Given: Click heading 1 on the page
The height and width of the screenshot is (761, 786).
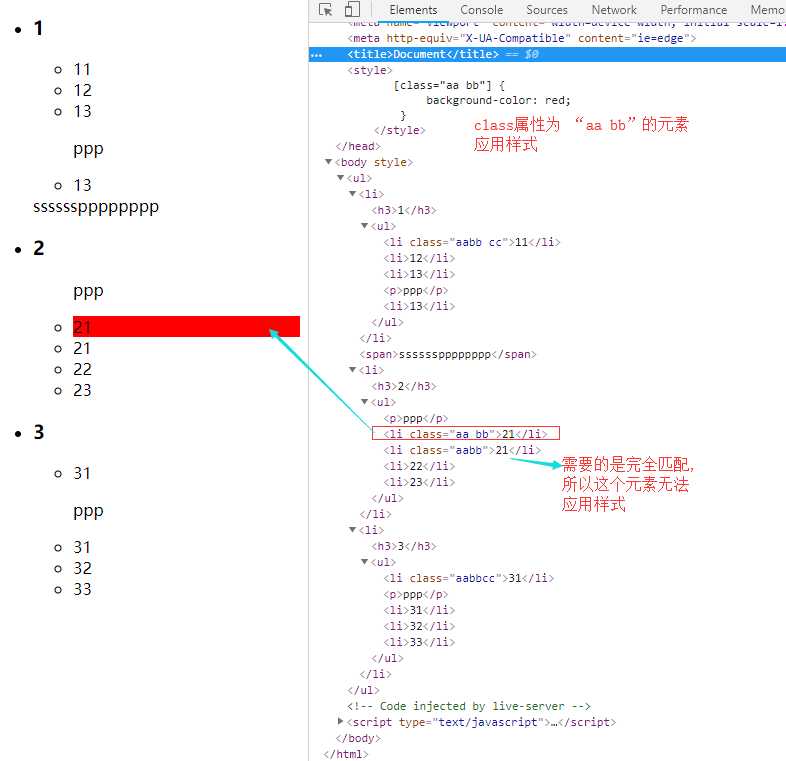Looking at the screenshot, I should coord(38,28).
